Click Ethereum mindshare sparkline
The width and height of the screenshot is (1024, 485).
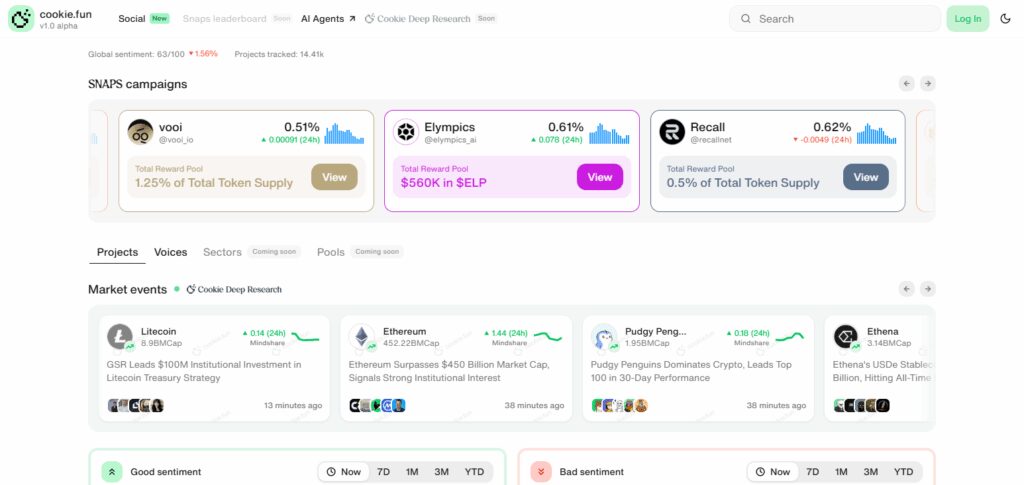pos(548,337)
